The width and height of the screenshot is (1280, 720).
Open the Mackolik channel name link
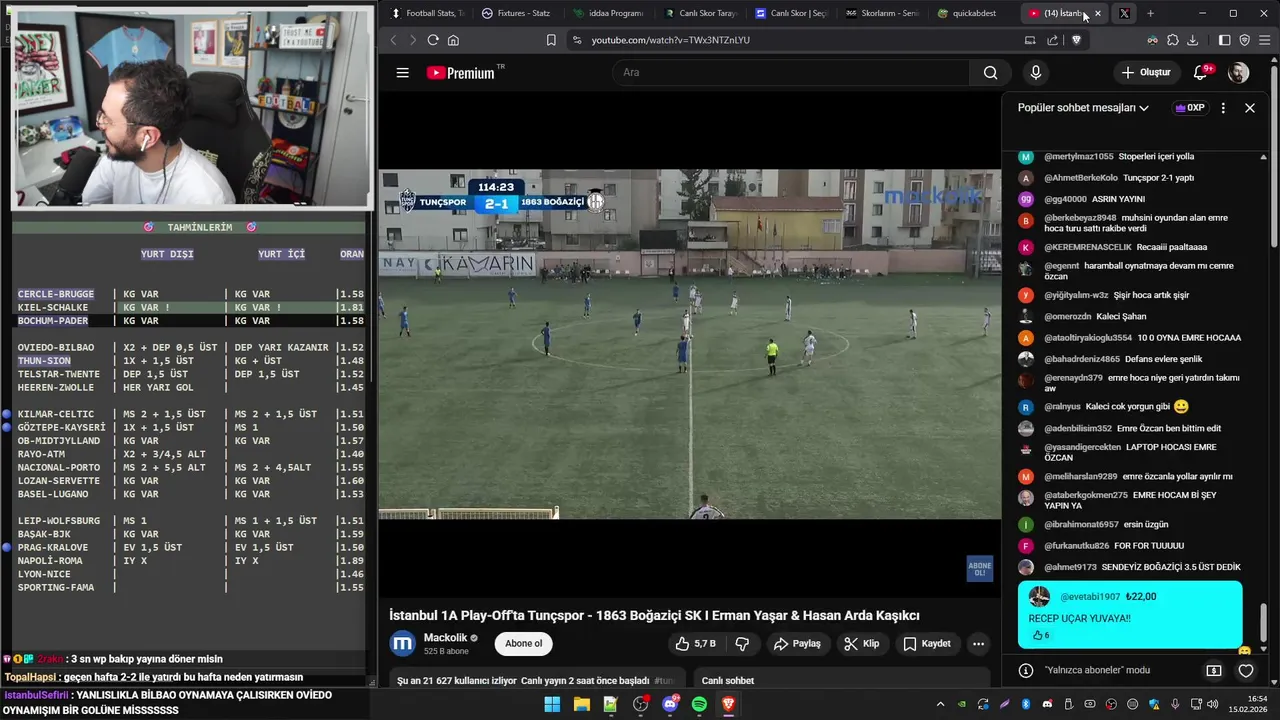(x=445, y=638)
